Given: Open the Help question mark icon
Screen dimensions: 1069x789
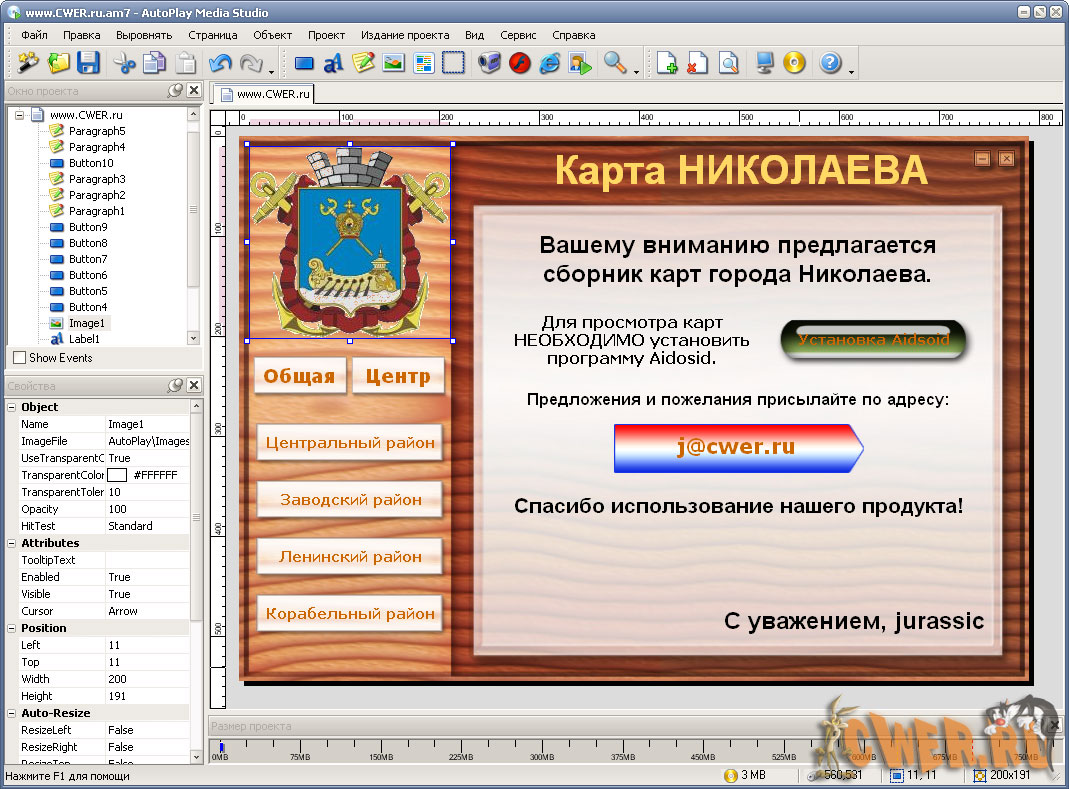Looking at the screenshot, I should [x=830, y=63].
